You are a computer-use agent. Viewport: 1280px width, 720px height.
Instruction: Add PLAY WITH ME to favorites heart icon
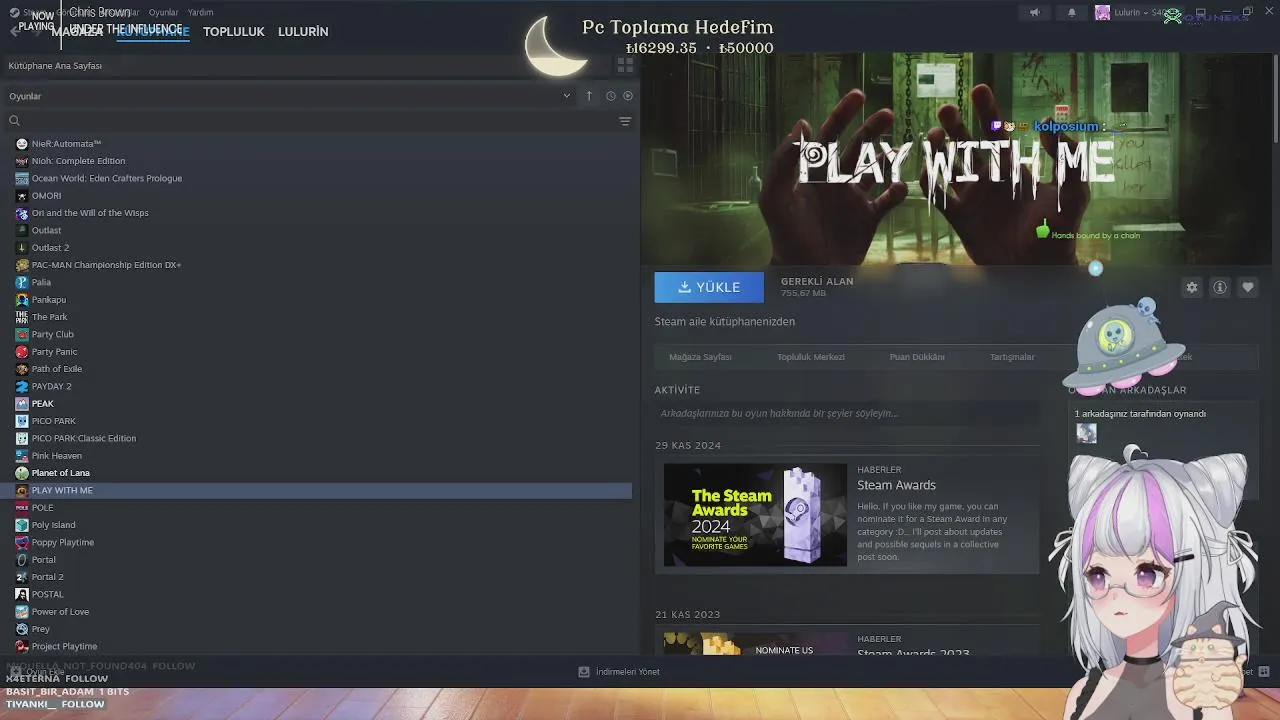[1248, 287]
